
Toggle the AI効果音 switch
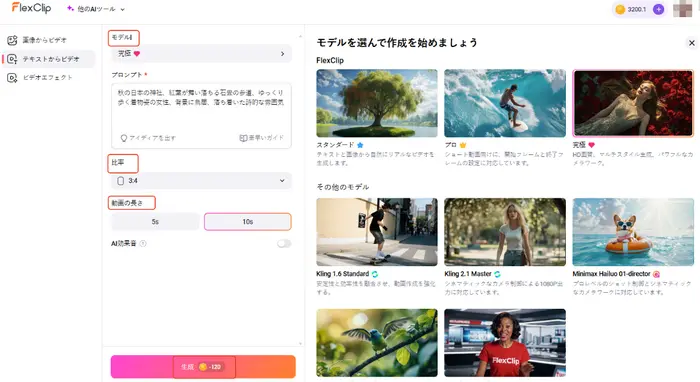coord(284,244)
